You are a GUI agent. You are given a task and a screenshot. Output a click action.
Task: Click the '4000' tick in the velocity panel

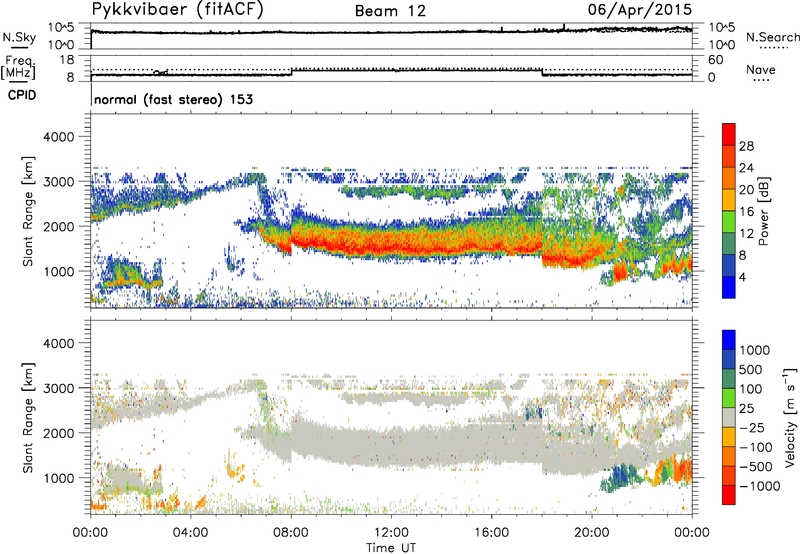59,343
